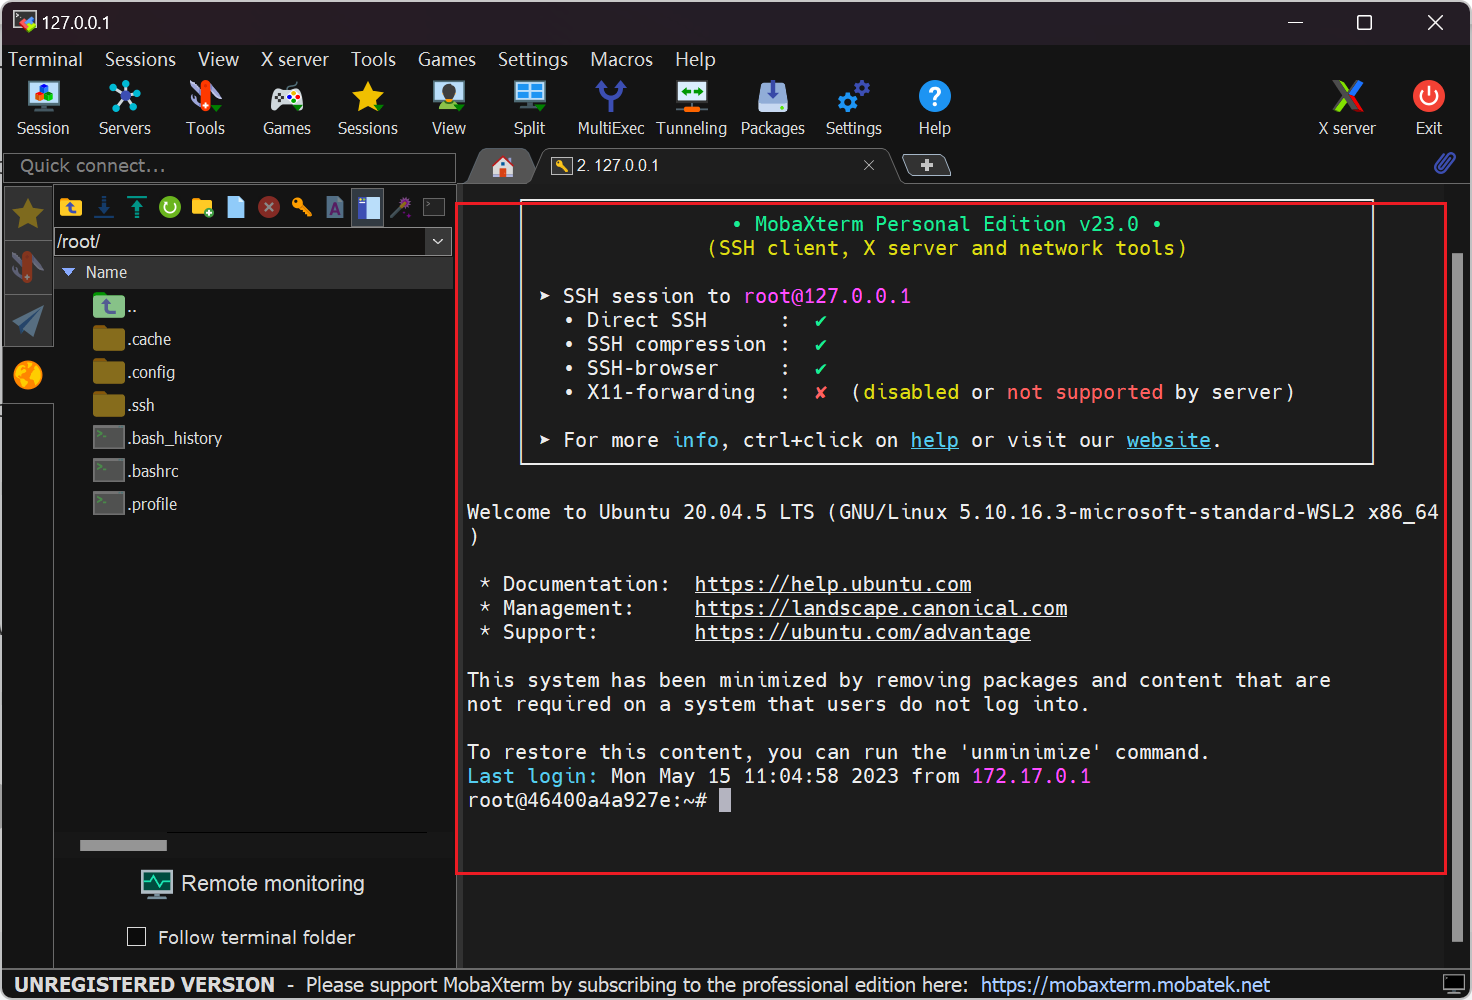The width and height of the screenshot is (1472, 1000).
Task: Create a new folder using folder-plus icon
Action: coord(203,207)
